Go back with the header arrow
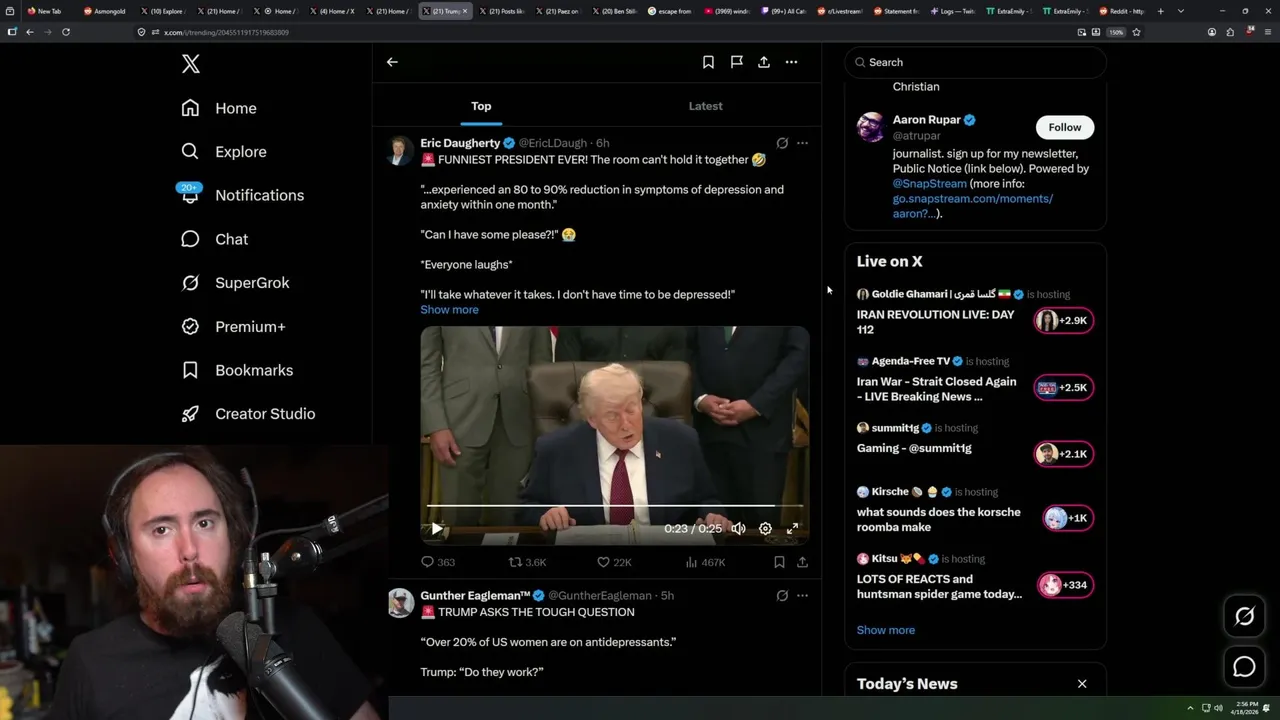 pos(392,62)
